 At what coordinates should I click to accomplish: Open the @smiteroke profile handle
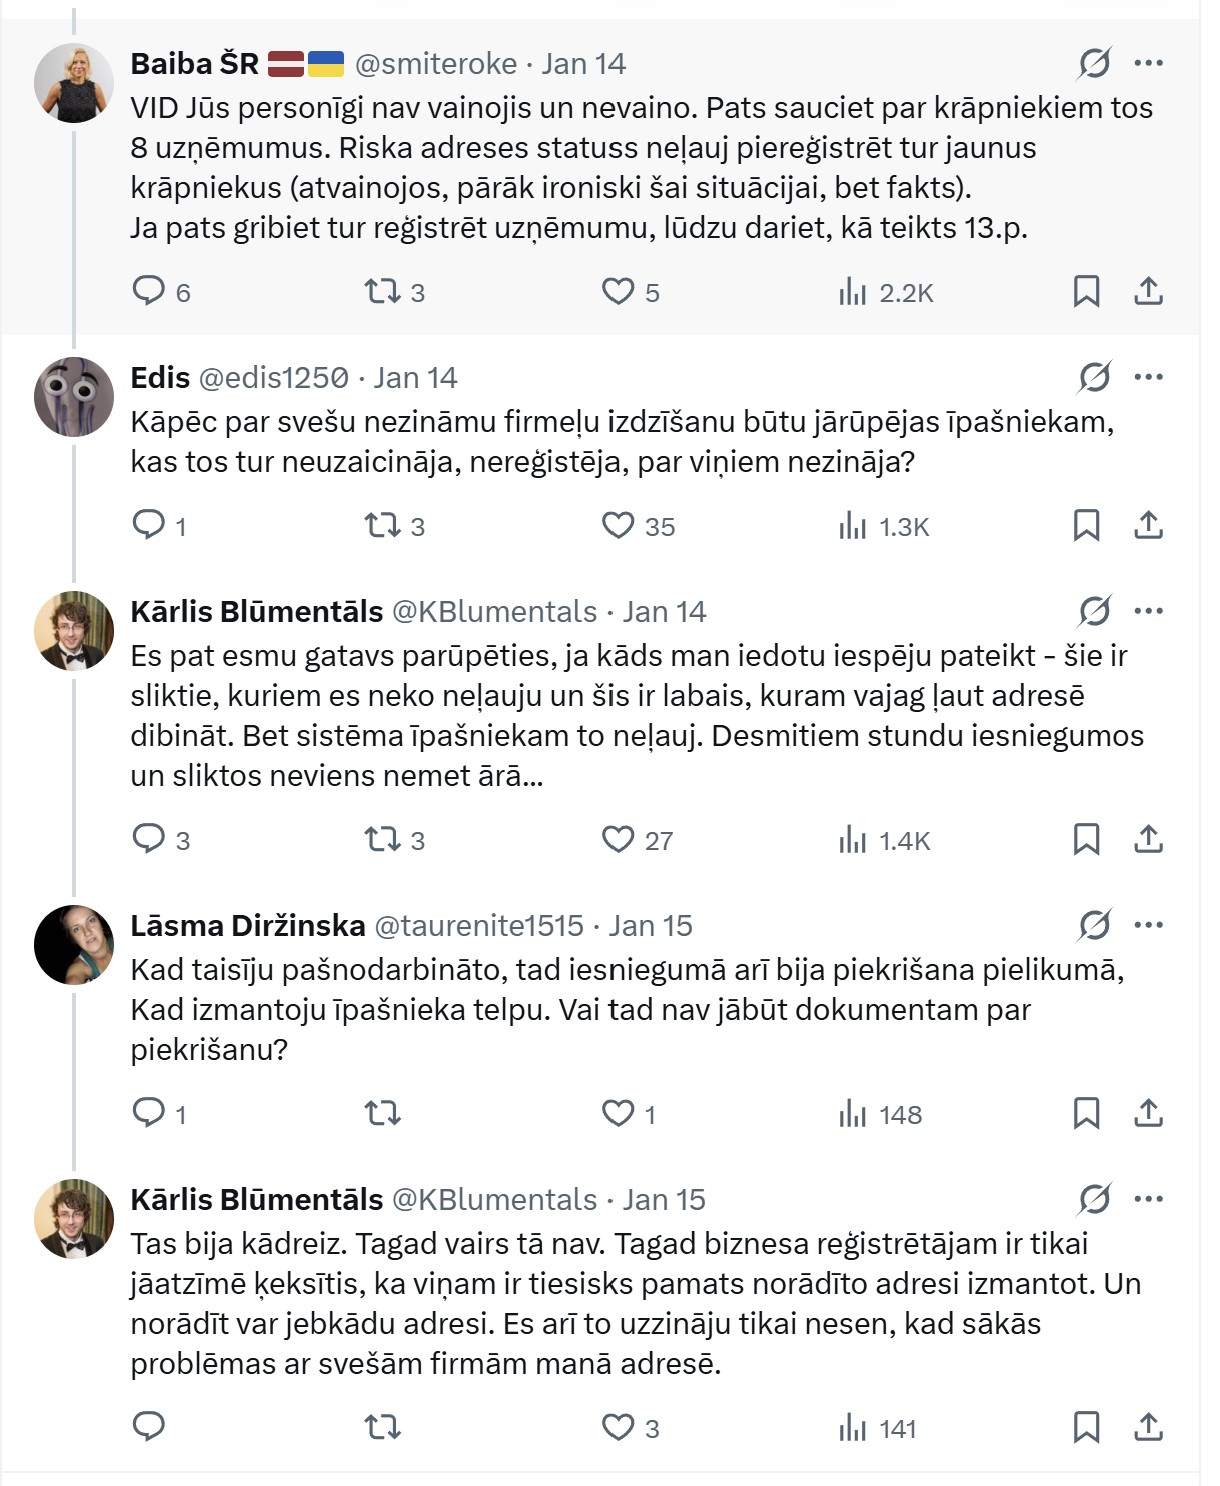[436, 64]
